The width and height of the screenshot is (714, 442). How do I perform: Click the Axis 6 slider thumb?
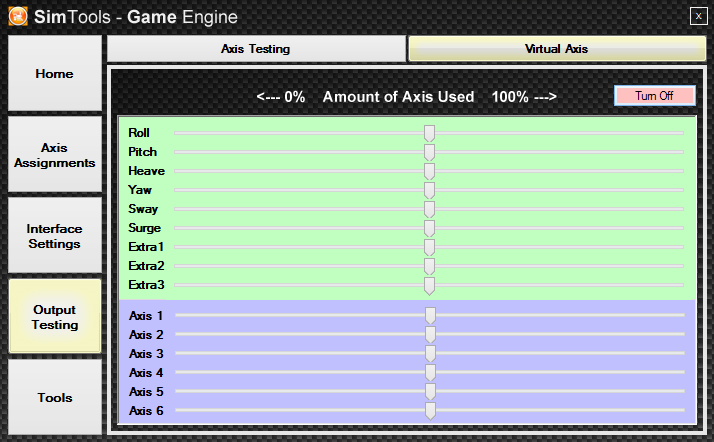coord(430,411)
